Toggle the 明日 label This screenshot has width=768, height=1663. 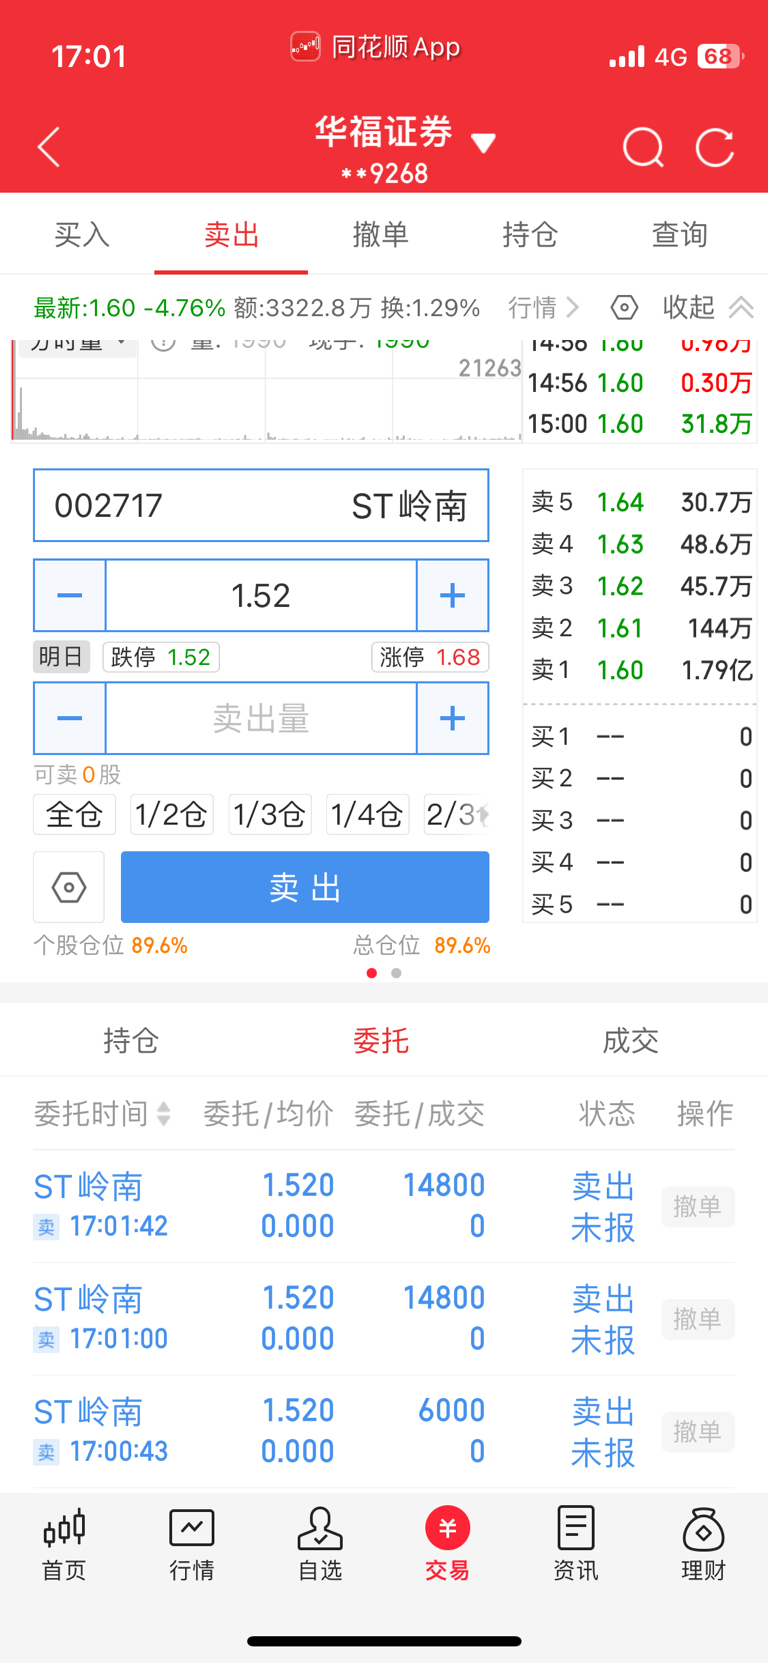[61, 657]
